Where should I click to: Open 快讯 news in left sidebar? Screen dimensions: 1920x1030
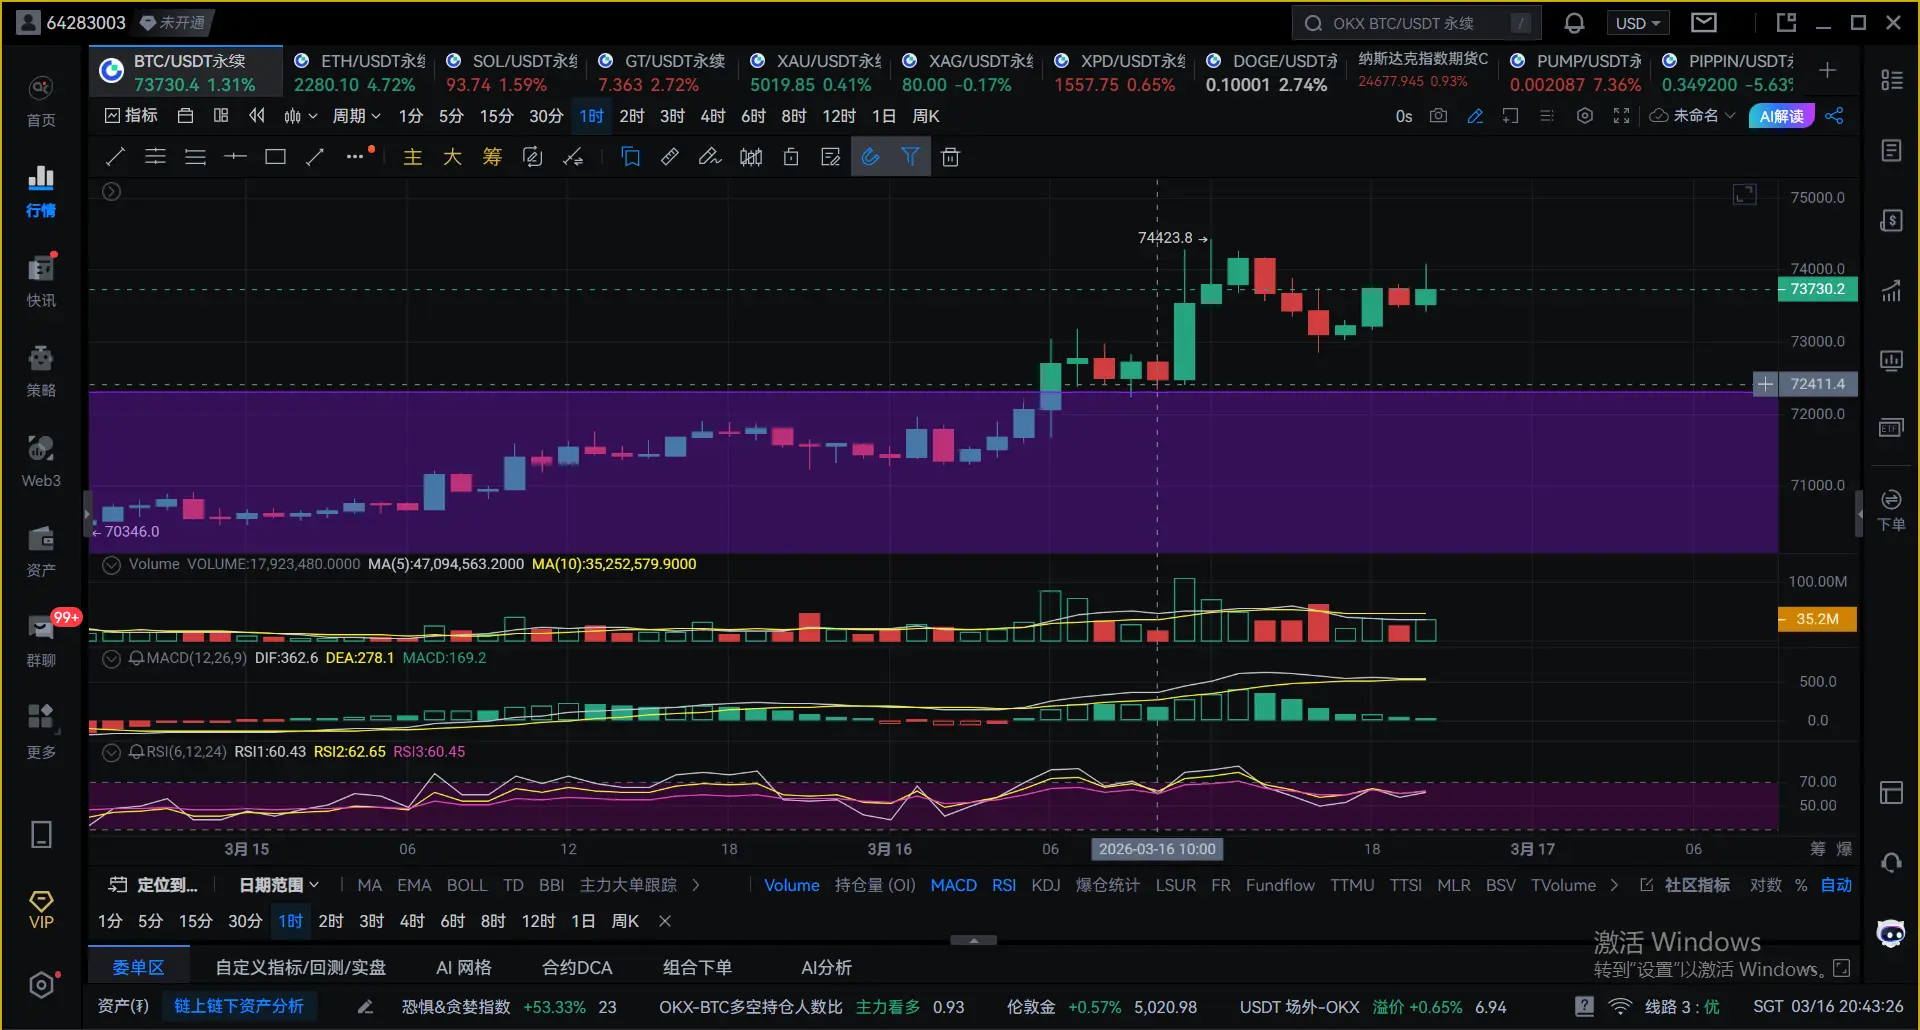(41, 281)
